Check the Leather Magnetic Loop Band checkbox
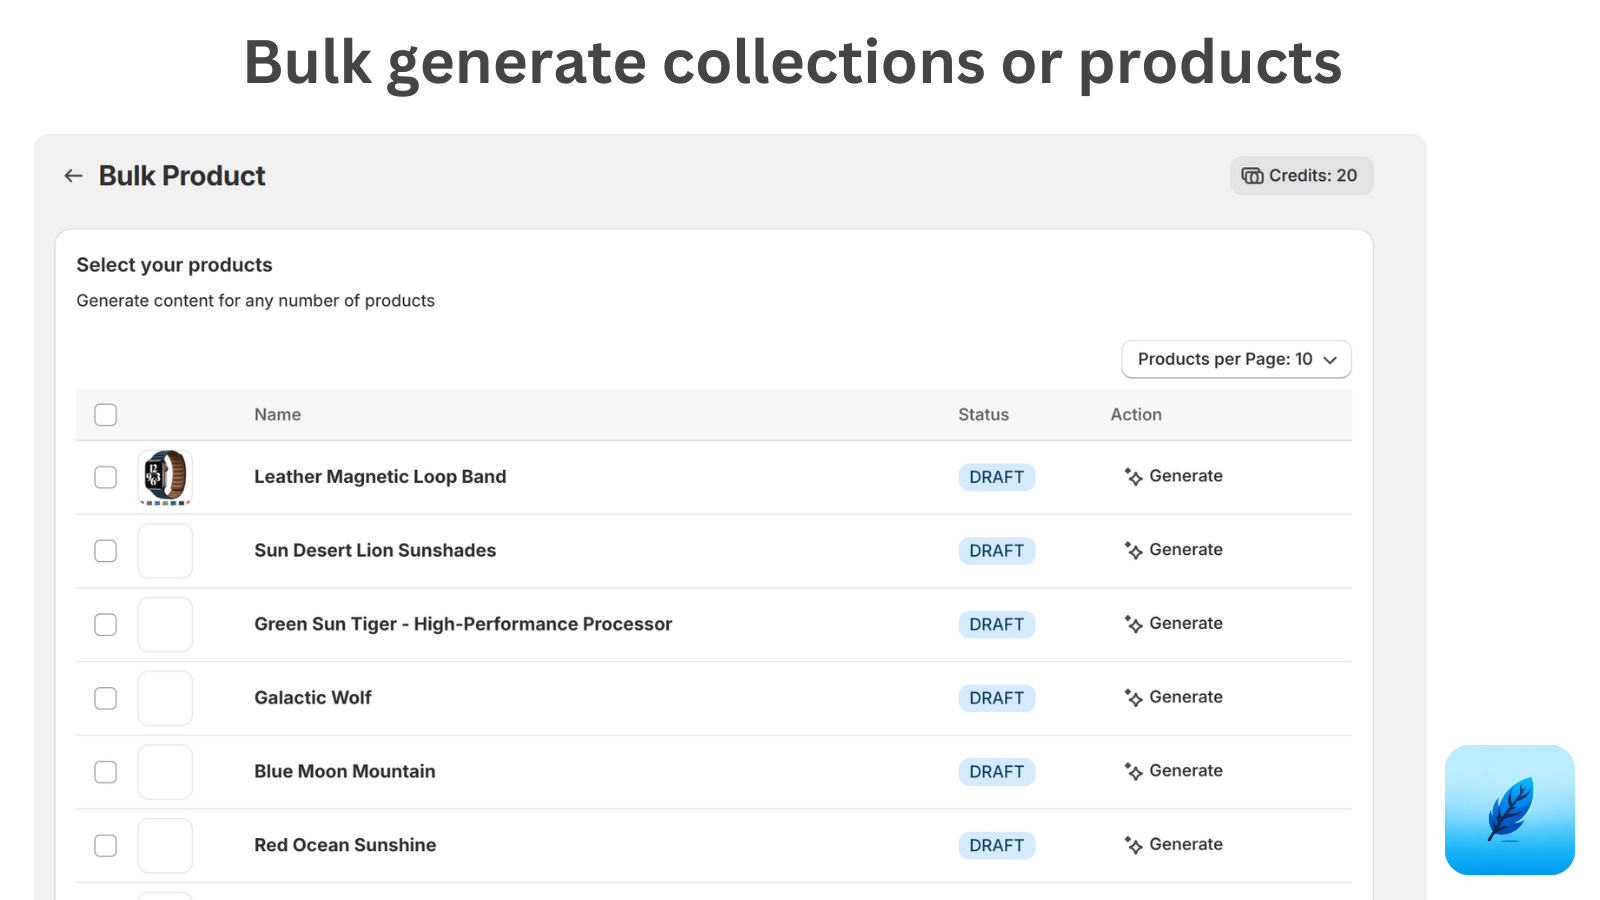This screenshot has width=1600, height=900. coord(105,477)
